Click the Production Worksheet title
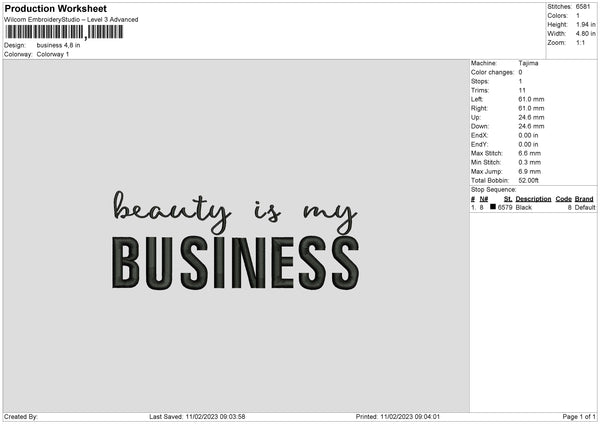 [55, 8]
